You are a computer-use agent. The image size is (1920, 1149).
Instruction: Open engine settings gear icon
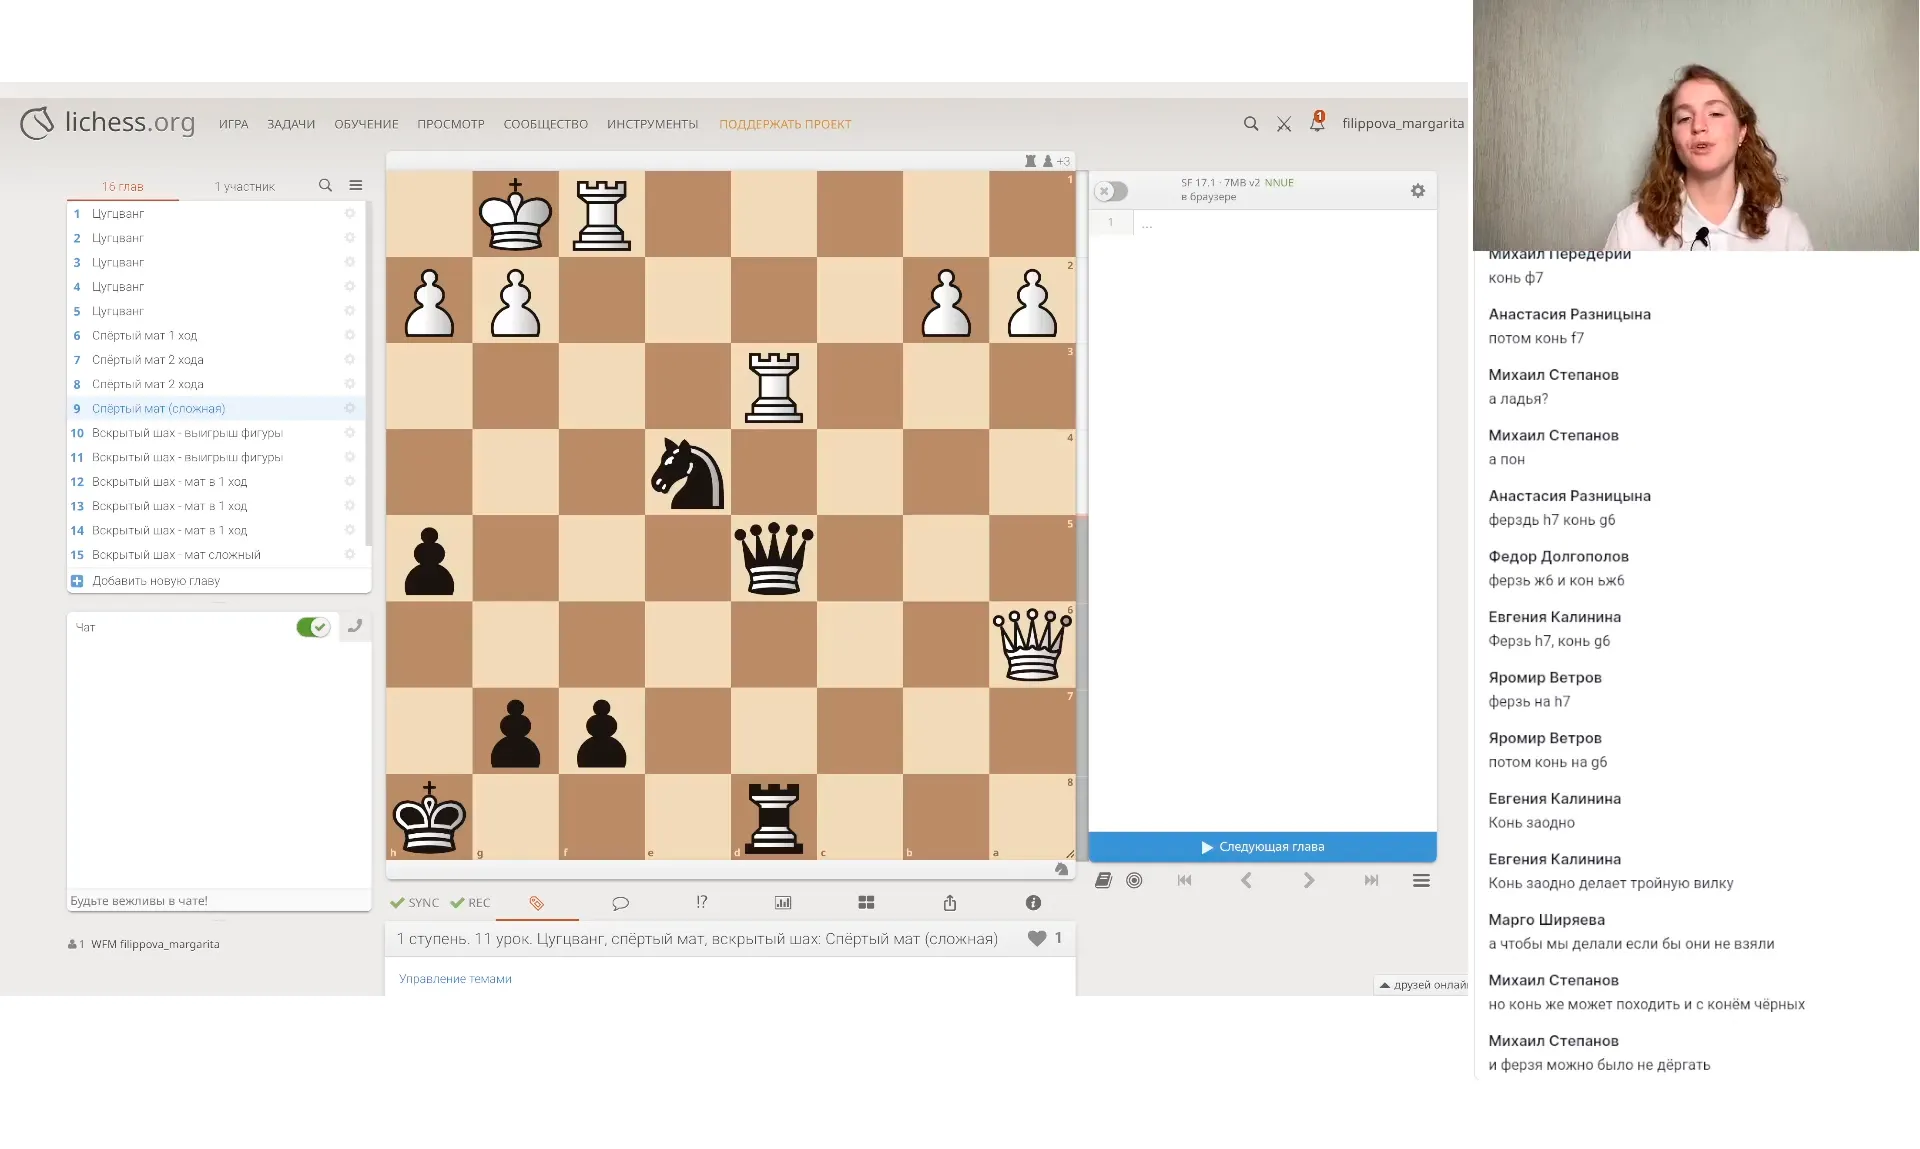tap(1417, 191)
